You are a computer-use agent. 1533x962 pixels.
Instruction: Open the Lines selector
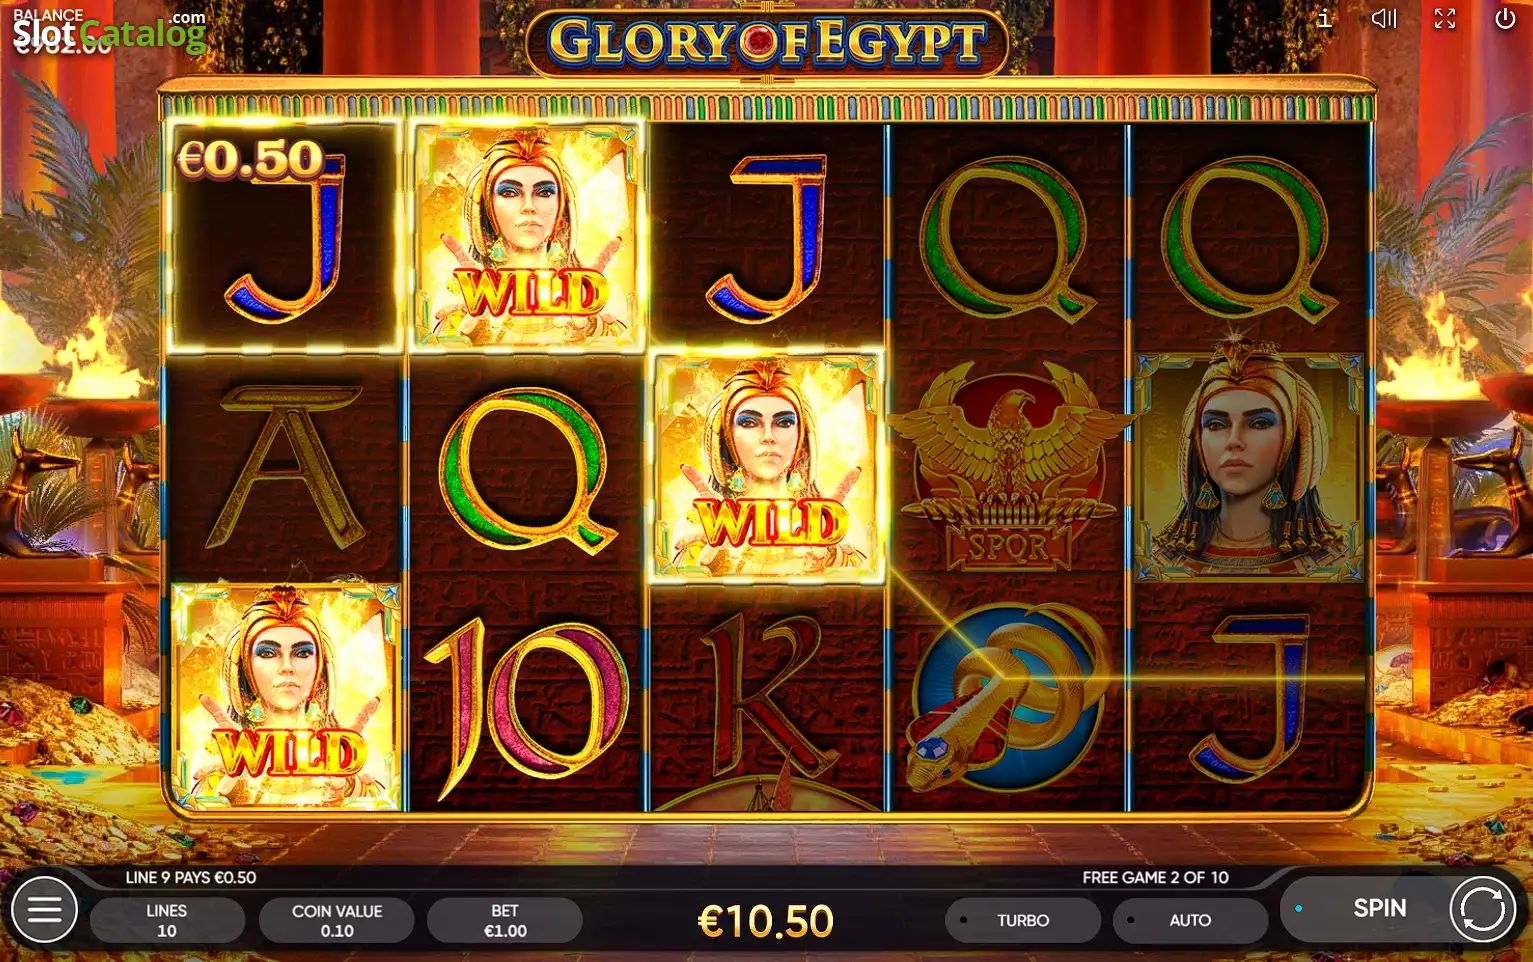click(167, 920)
